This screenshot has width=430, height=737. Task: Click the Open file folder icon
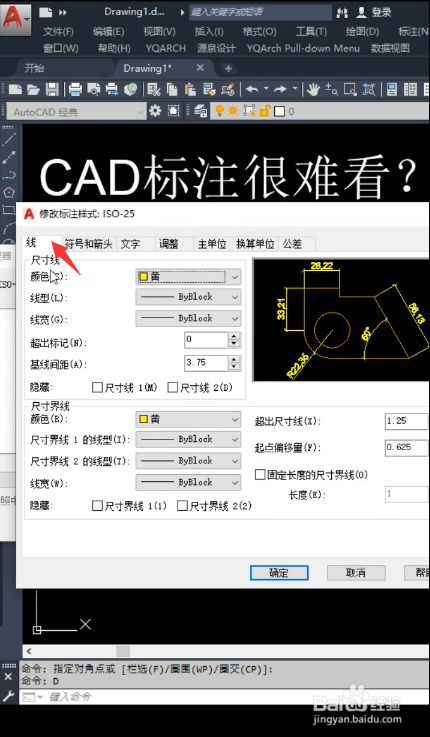[33, 88]
